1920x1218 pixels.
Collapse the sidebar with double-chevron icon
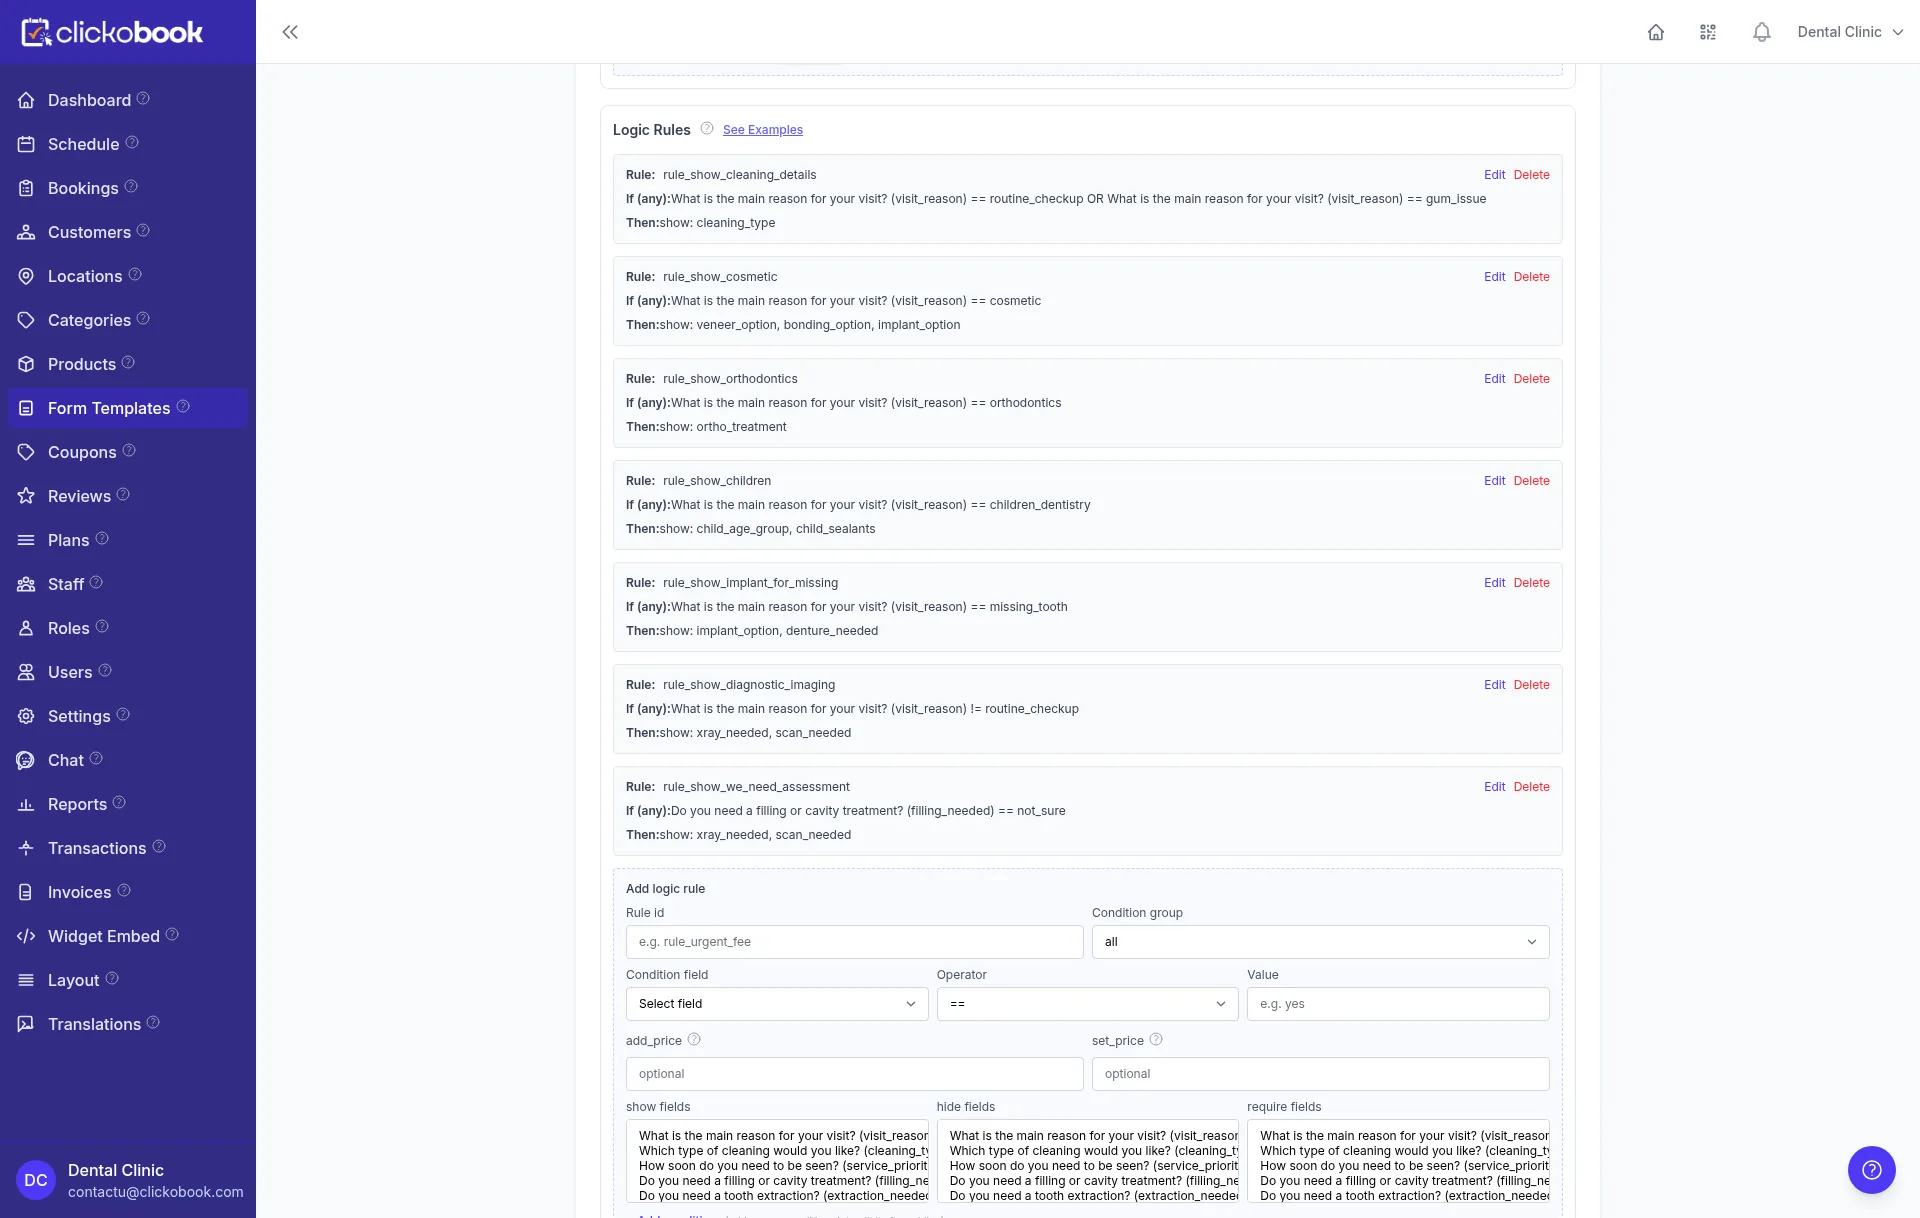pyautogui.click(x=290, y=32)
